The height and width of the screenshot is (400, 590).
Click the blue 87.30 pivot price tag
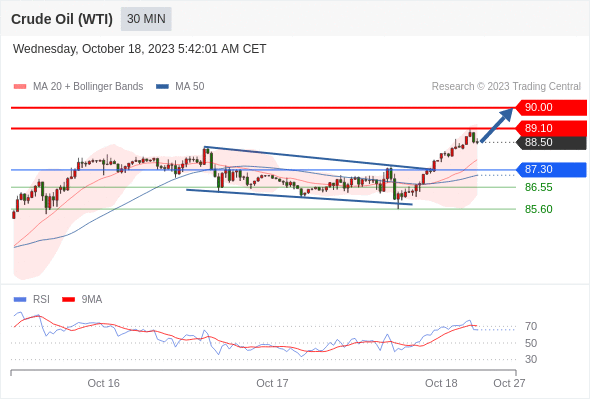[x=551, y=170]
